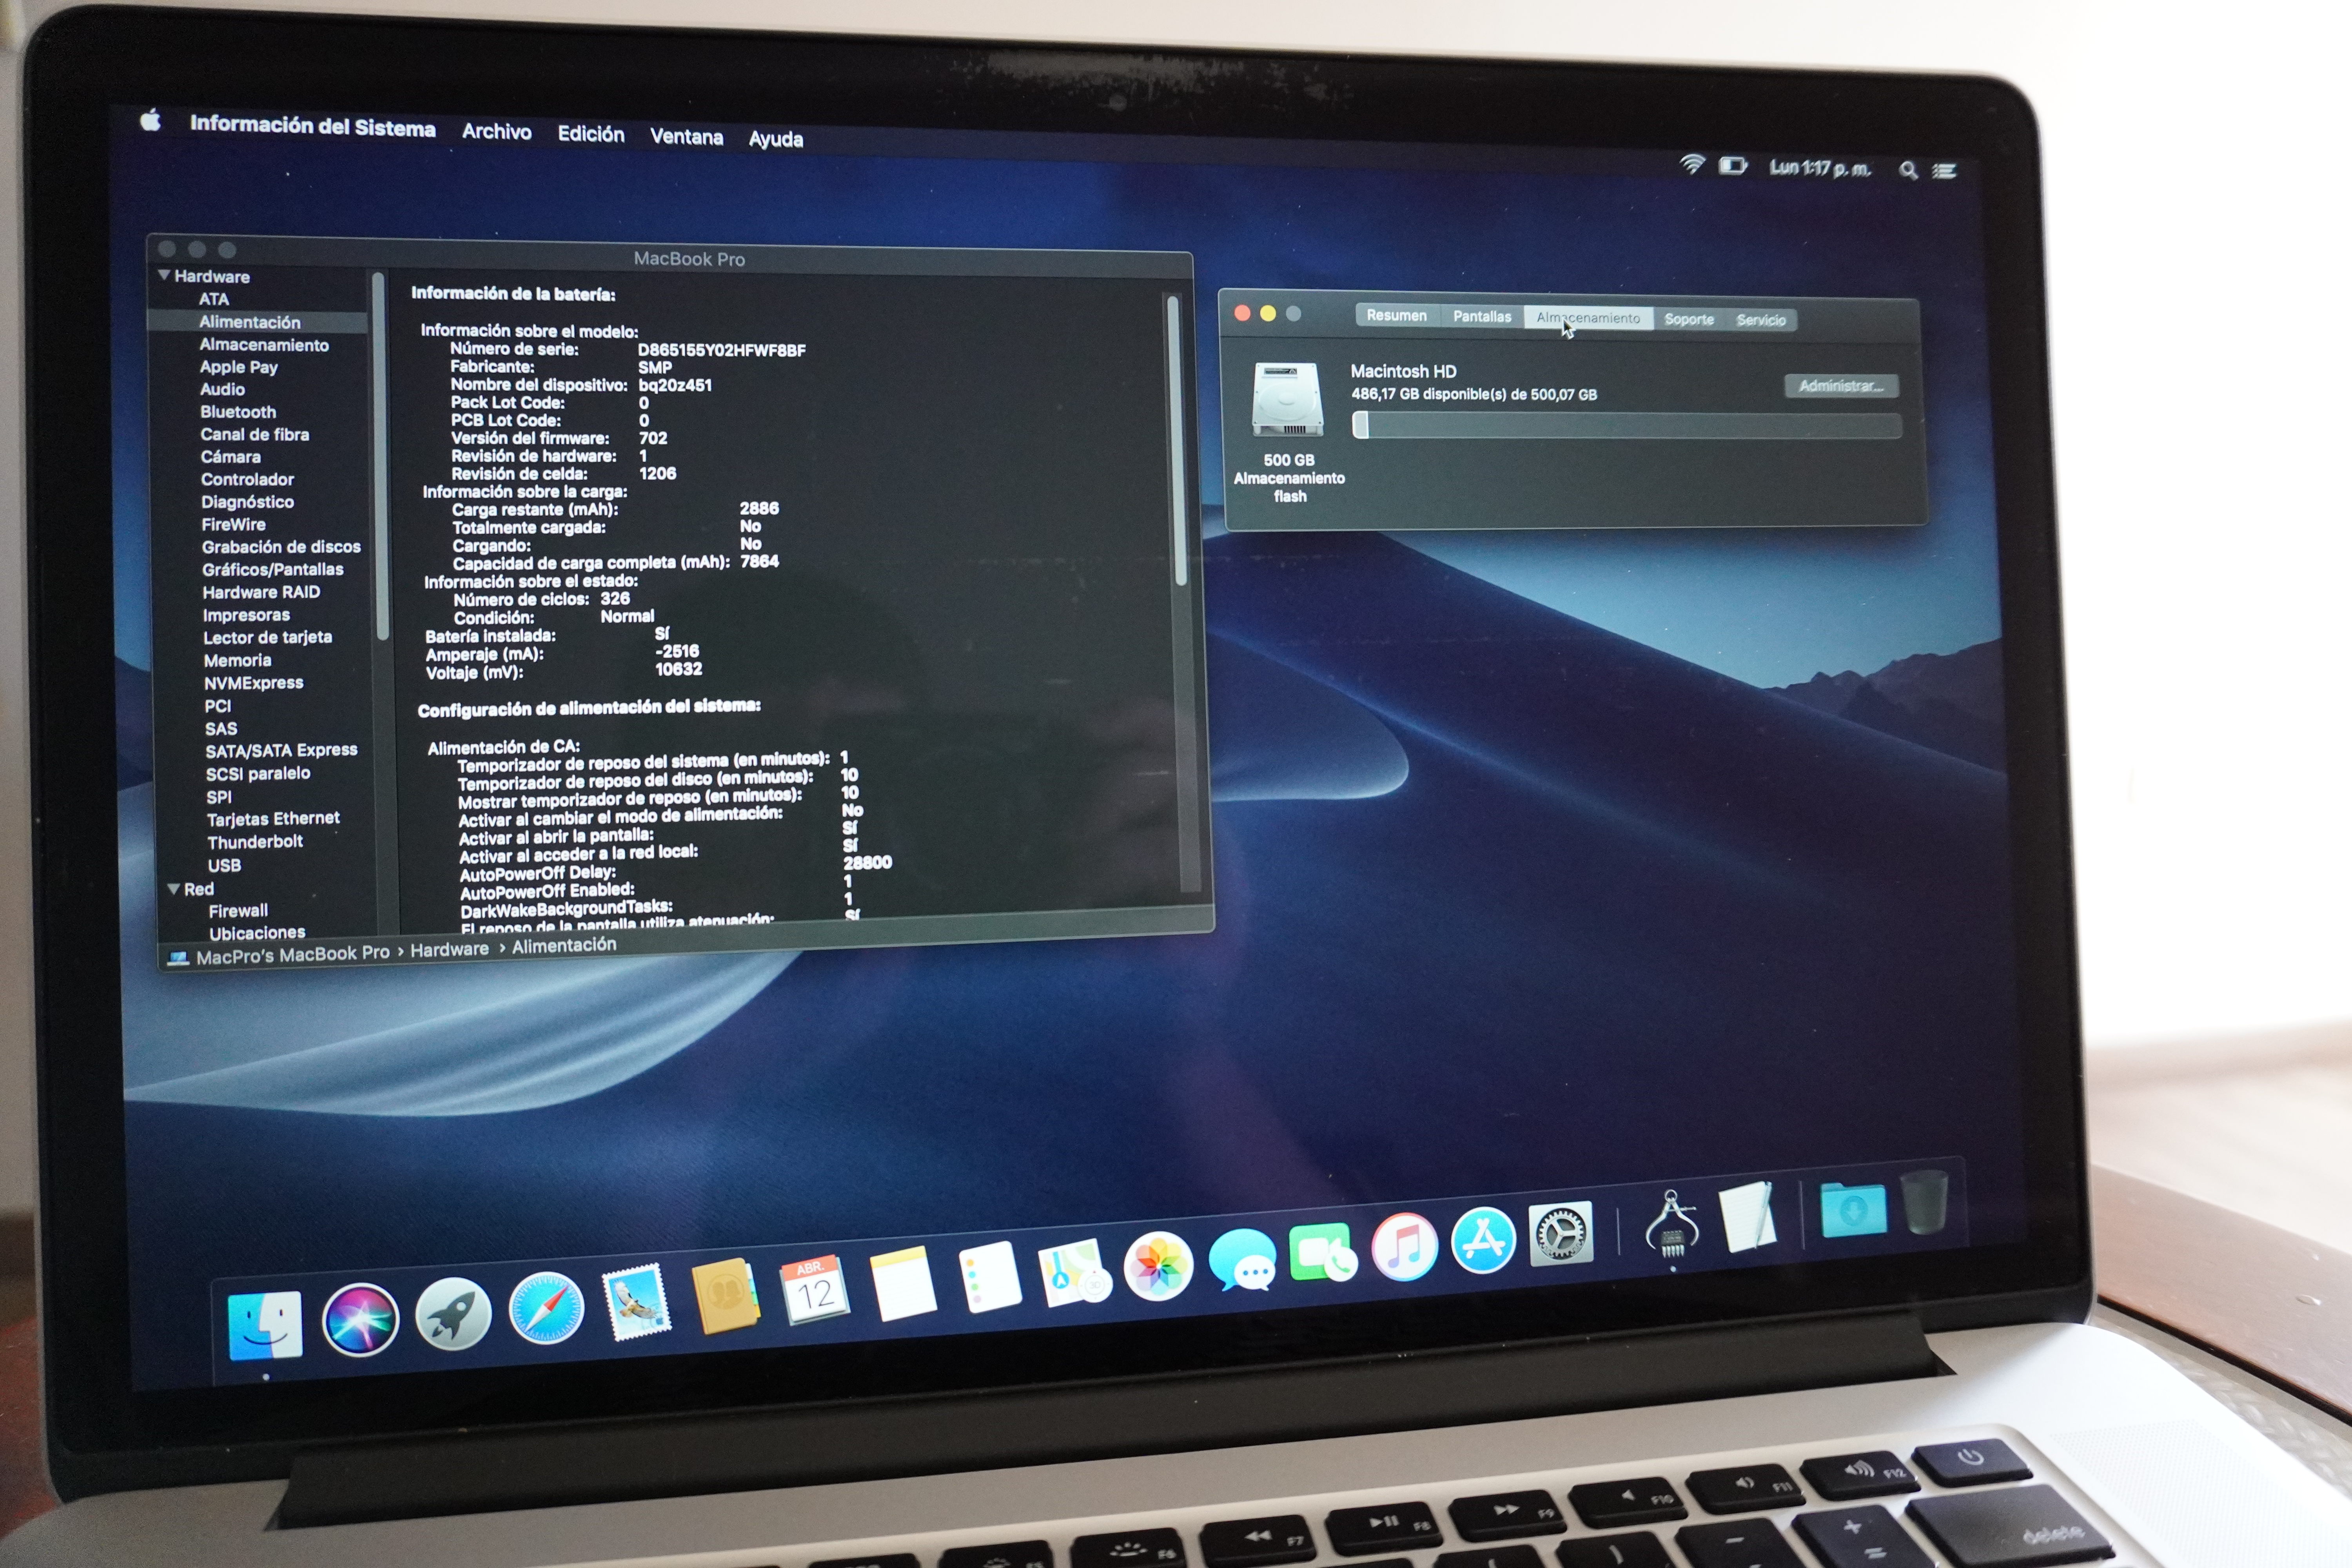The image size is (2352, 1568).
Task: Switch to the Resumen tab
Action: [x=1397, y=315]
